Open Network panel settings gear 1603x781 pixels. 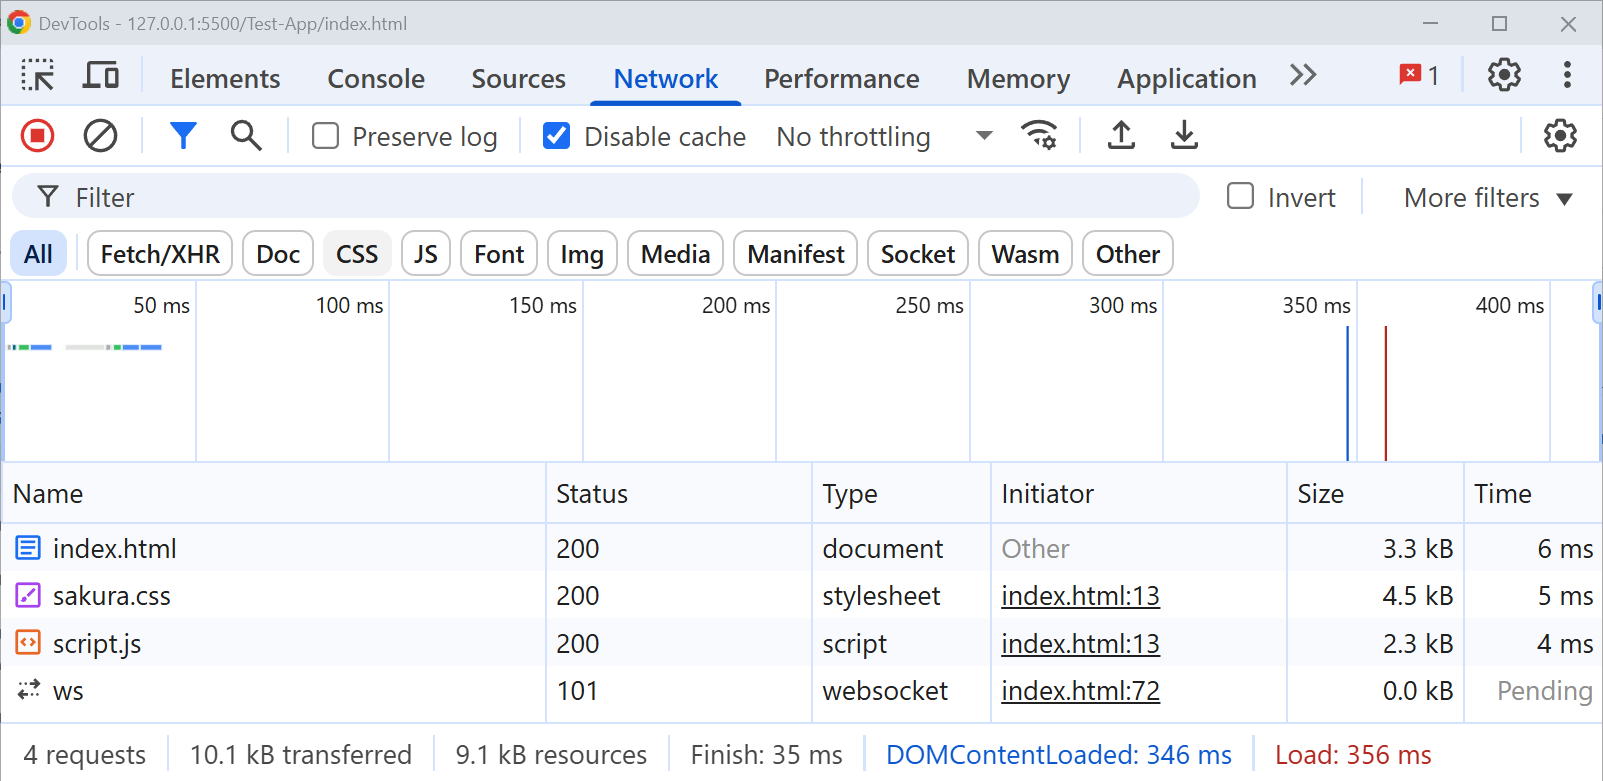tap(1560, 135)
